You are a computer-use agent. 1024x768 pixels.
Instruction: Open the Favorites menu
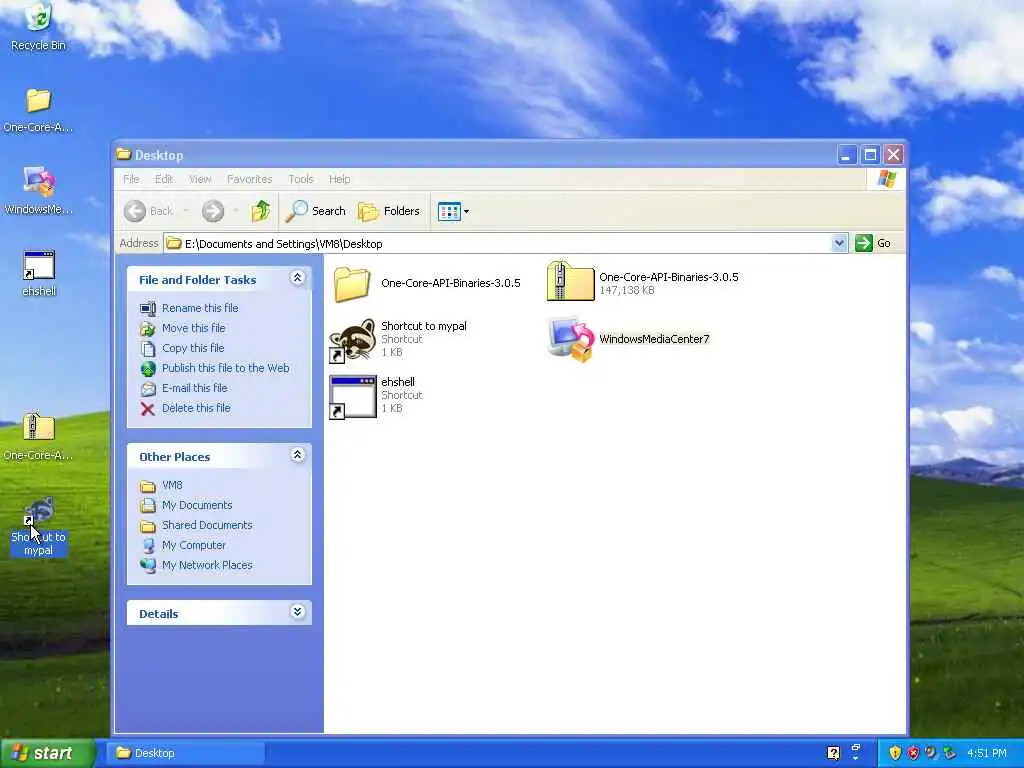249,179
